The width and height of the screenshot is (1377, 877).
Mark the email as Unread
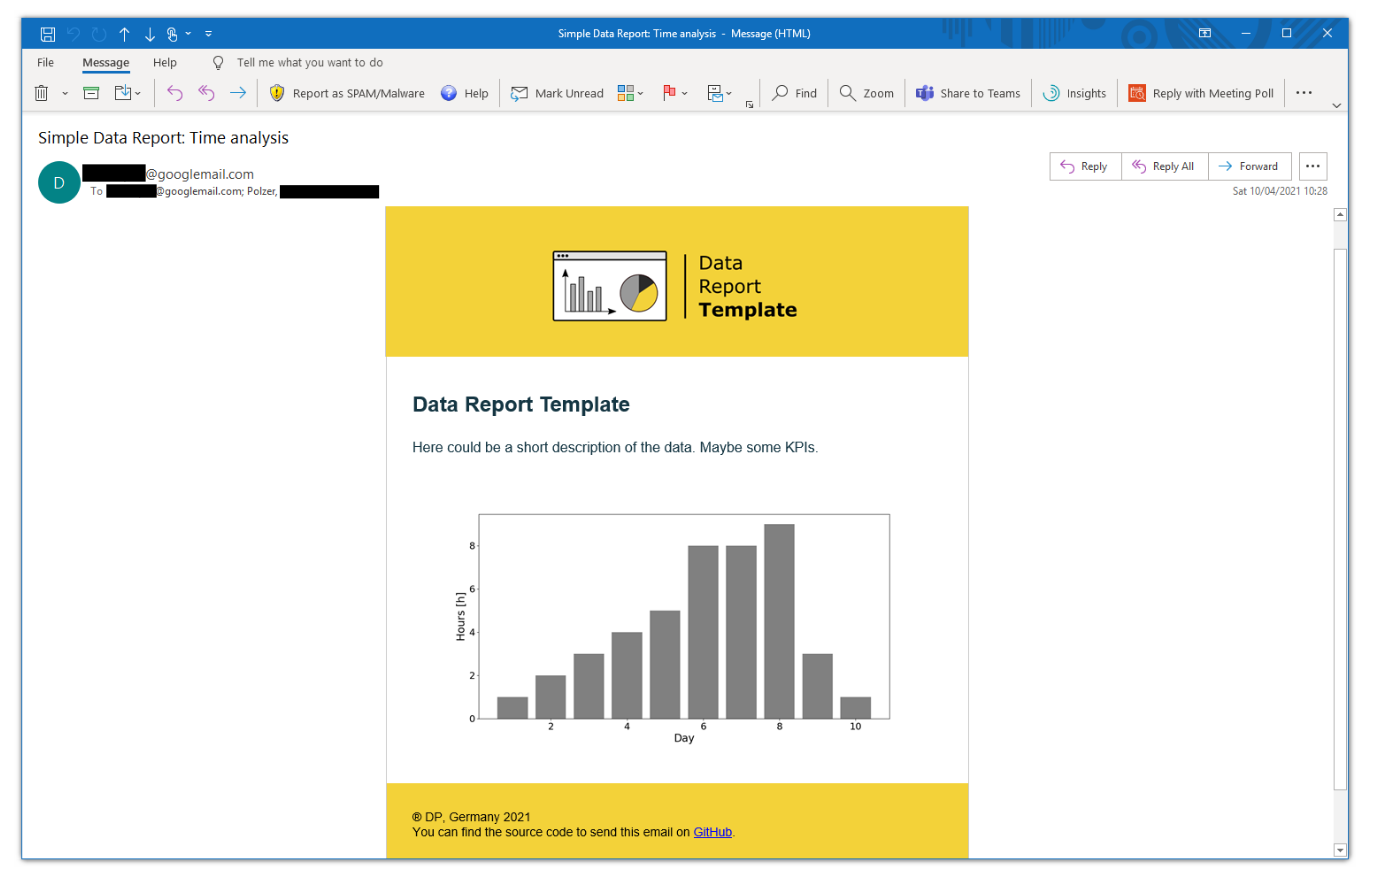pyautogui.click(x=556, y=92)
